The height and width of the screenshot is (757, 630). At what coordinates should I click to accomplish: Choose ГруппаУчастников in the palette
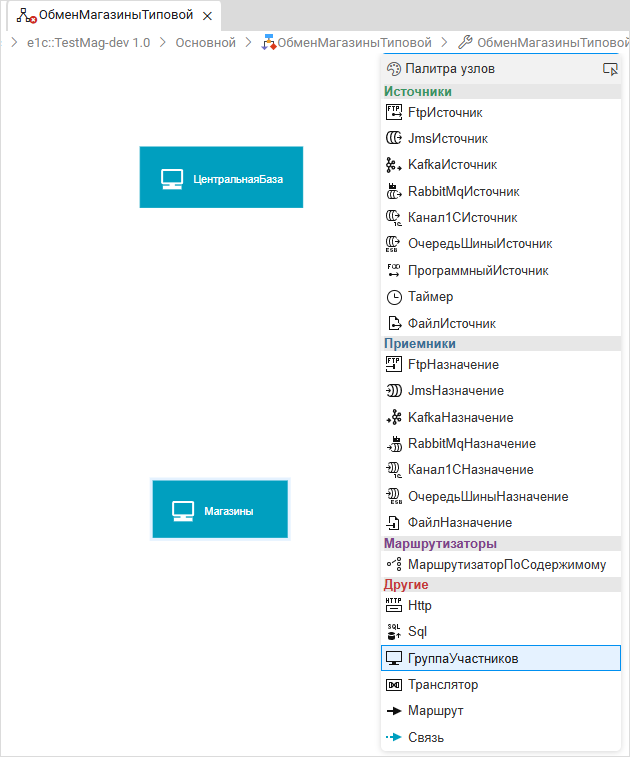[x=463, y=658]
